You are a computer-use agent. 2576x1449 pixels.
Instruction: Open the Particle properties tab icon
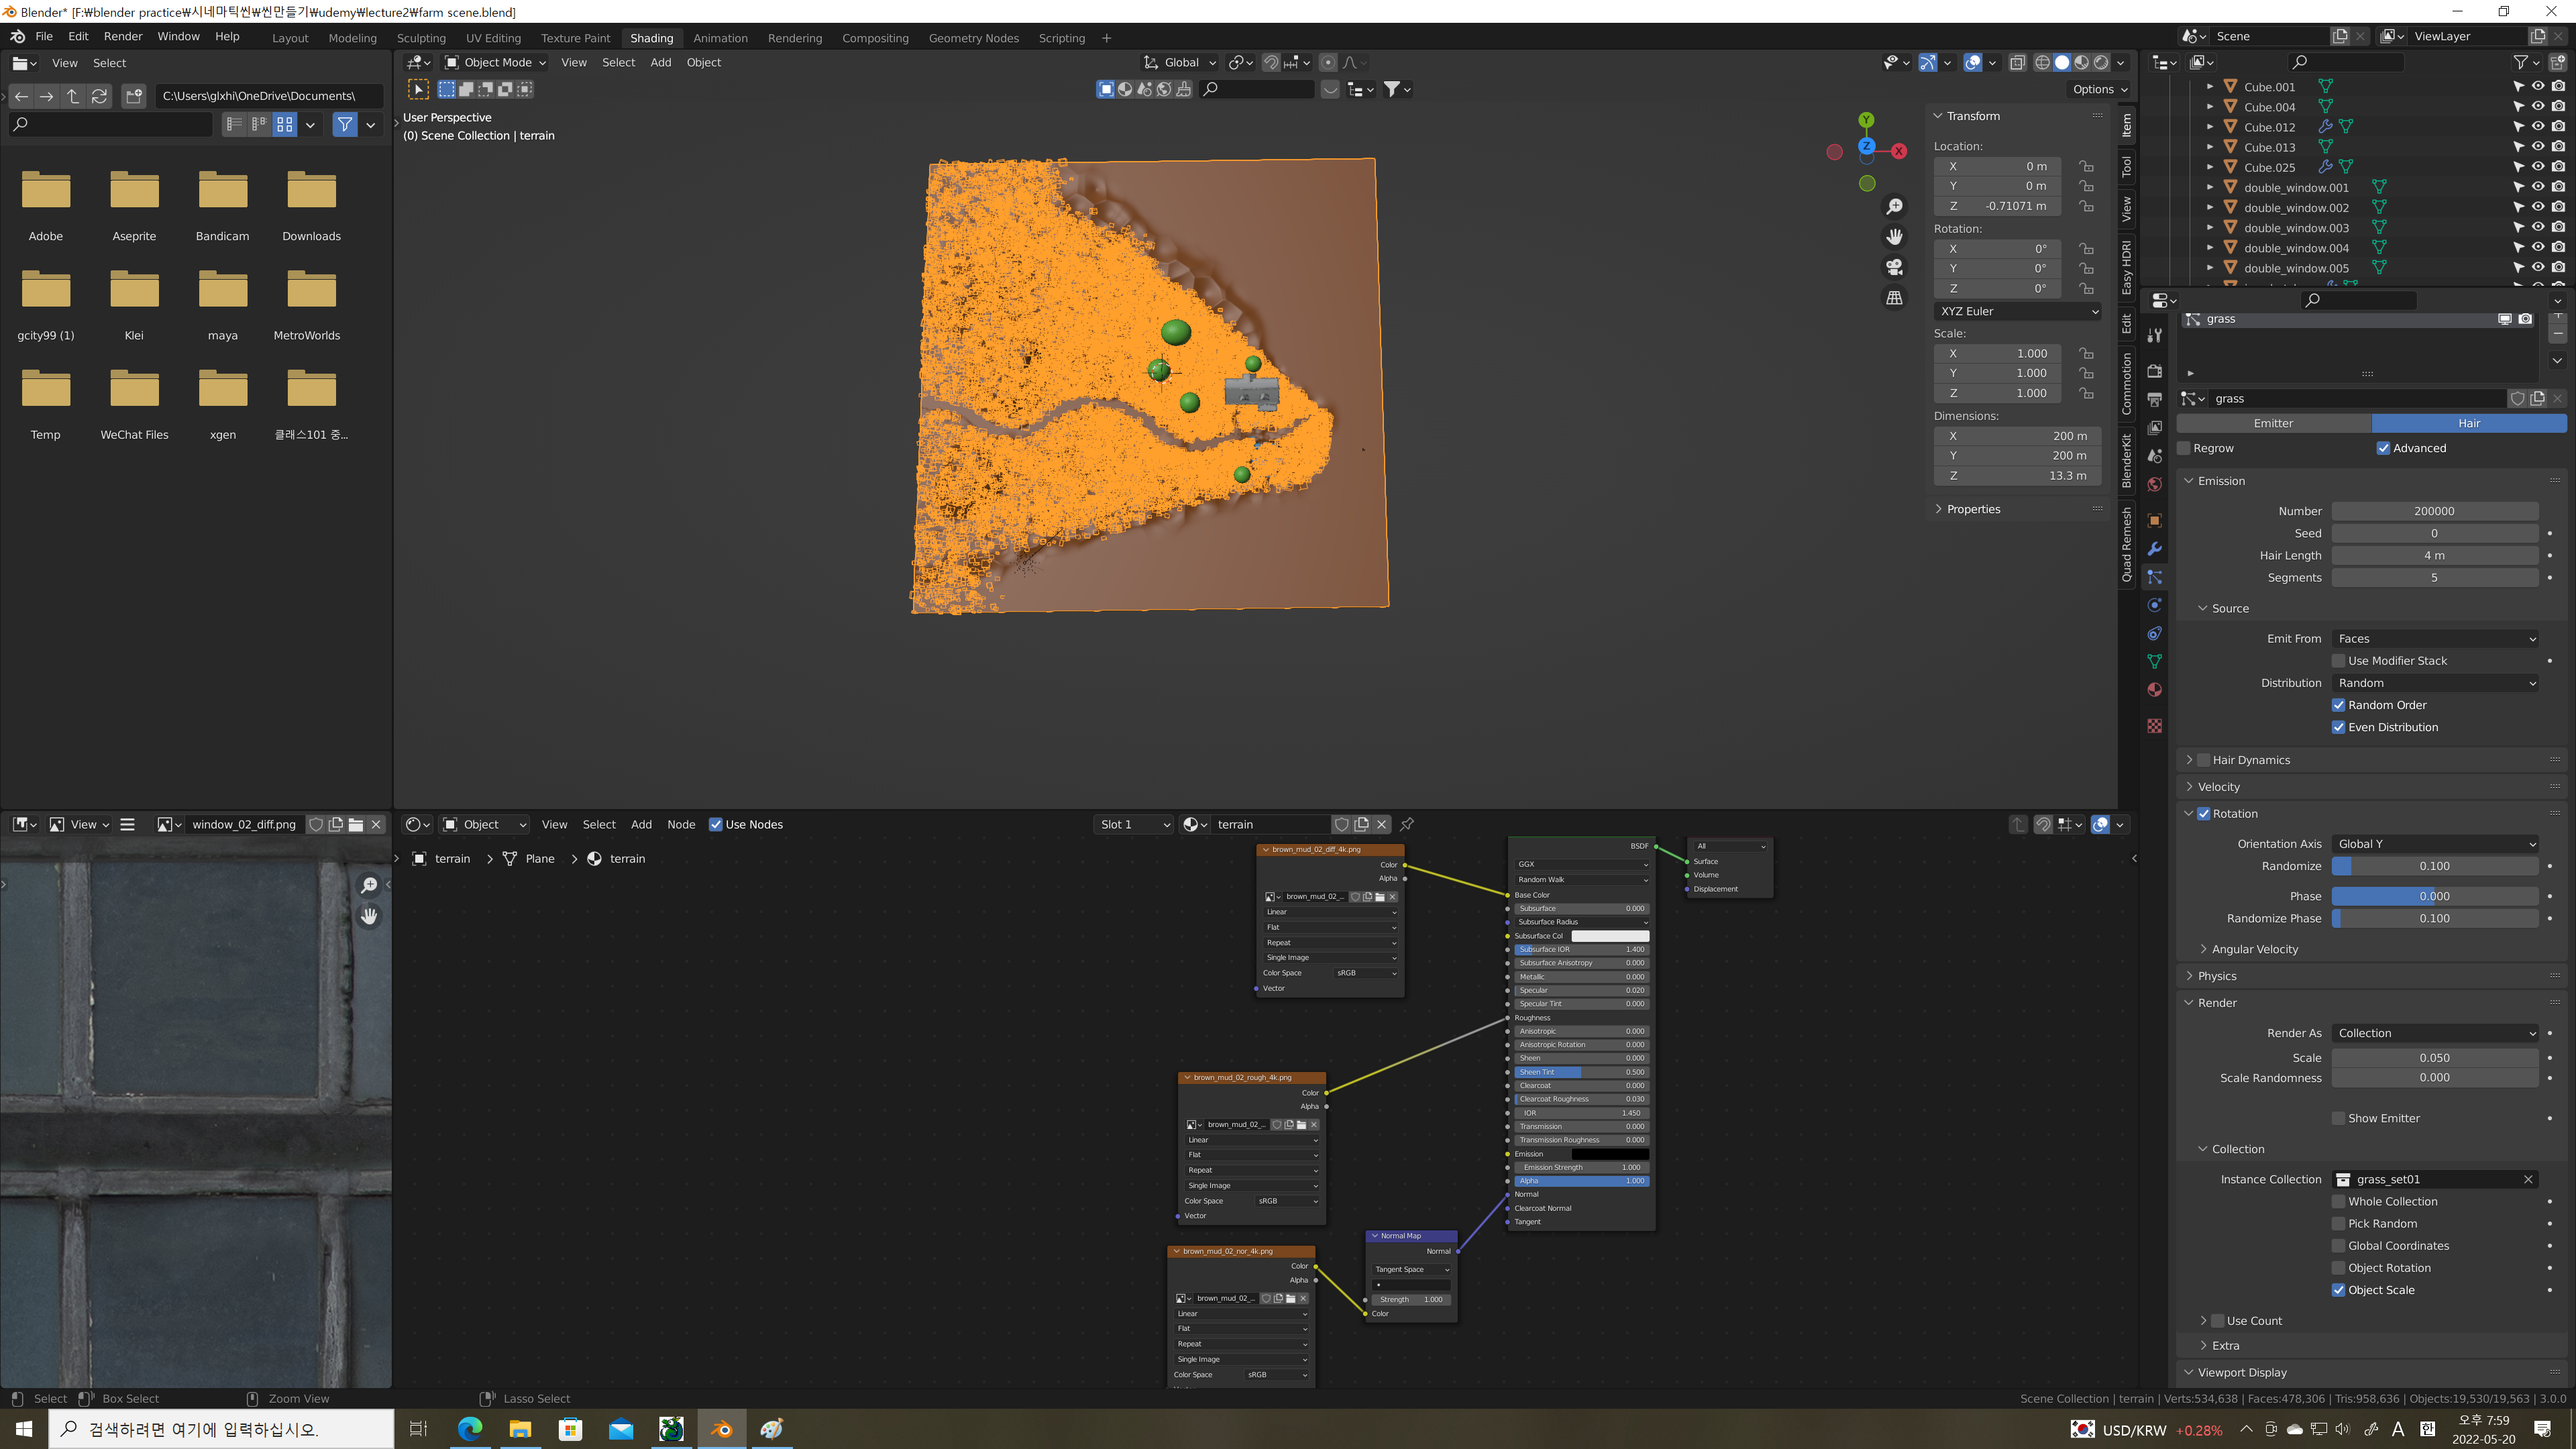click(x=2155, y=577)
